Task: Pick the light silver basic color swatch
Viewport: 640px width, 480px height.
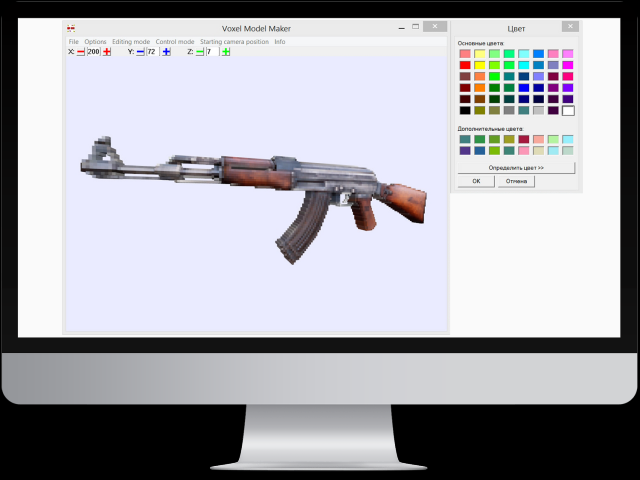Action: [x=538, y=110]
